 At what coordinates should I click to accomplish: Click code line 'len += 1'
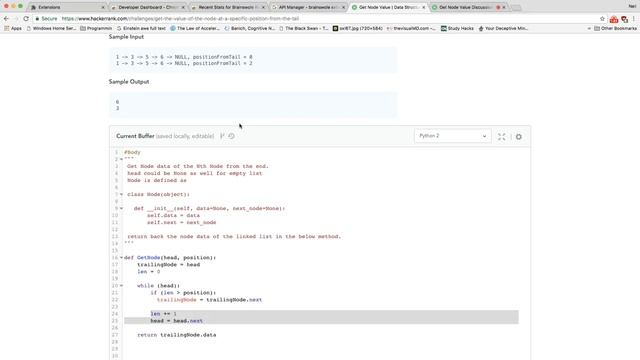coord(163,314)
